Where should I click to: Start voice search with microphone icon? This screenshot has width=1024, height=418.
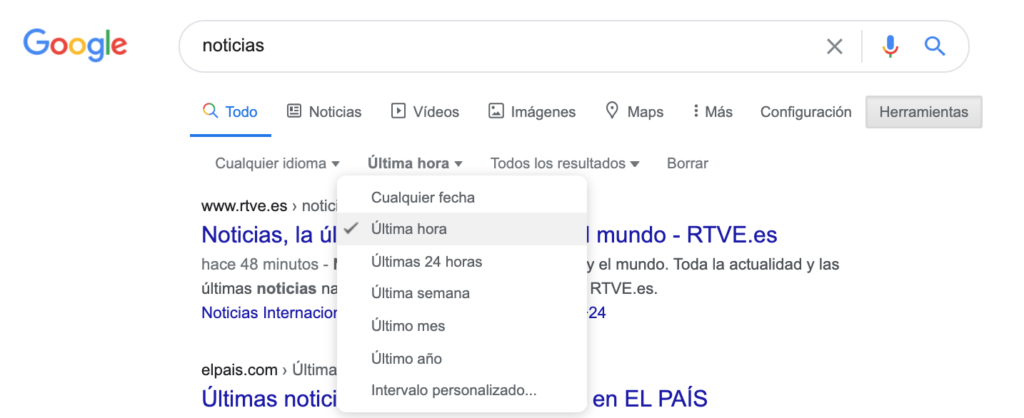coord(889,46)
